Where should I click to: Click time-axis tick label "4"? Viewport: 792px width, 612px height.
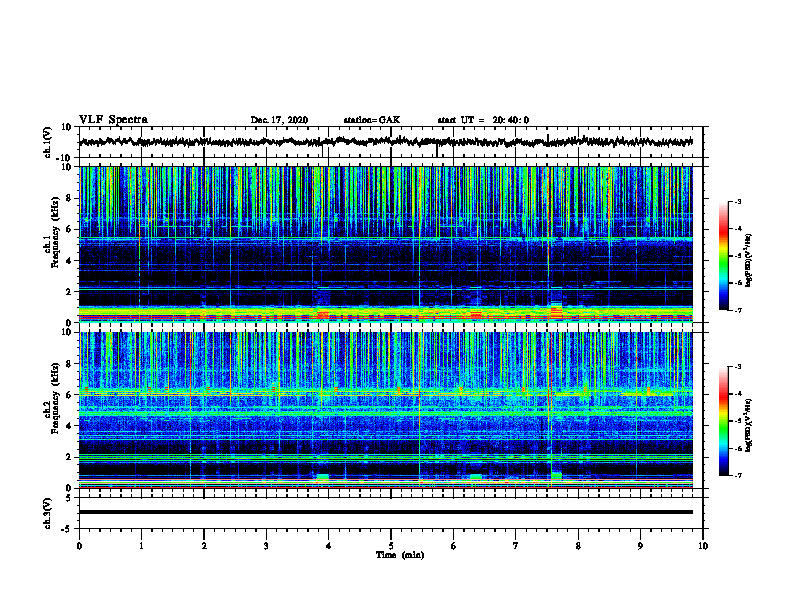[x=329, y=546]
